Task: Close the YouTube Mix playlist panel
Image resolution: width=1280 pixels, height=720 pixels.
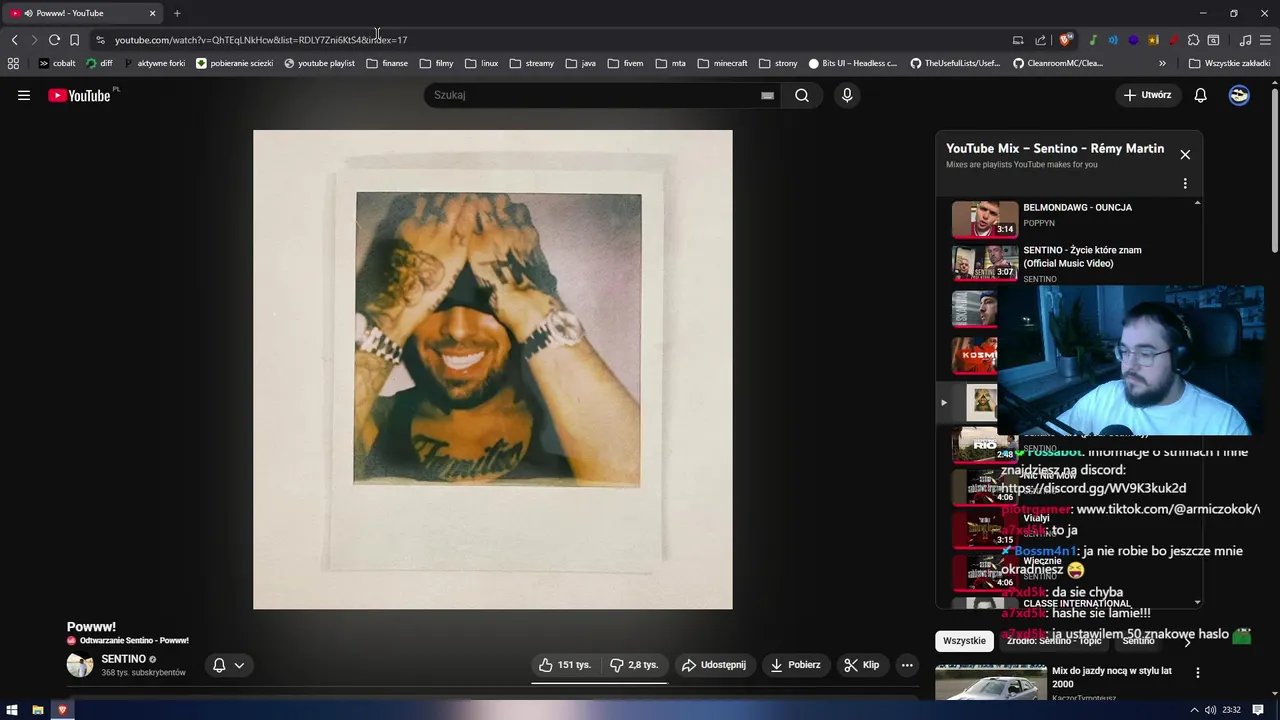Action: click(x=1185, y=154)
